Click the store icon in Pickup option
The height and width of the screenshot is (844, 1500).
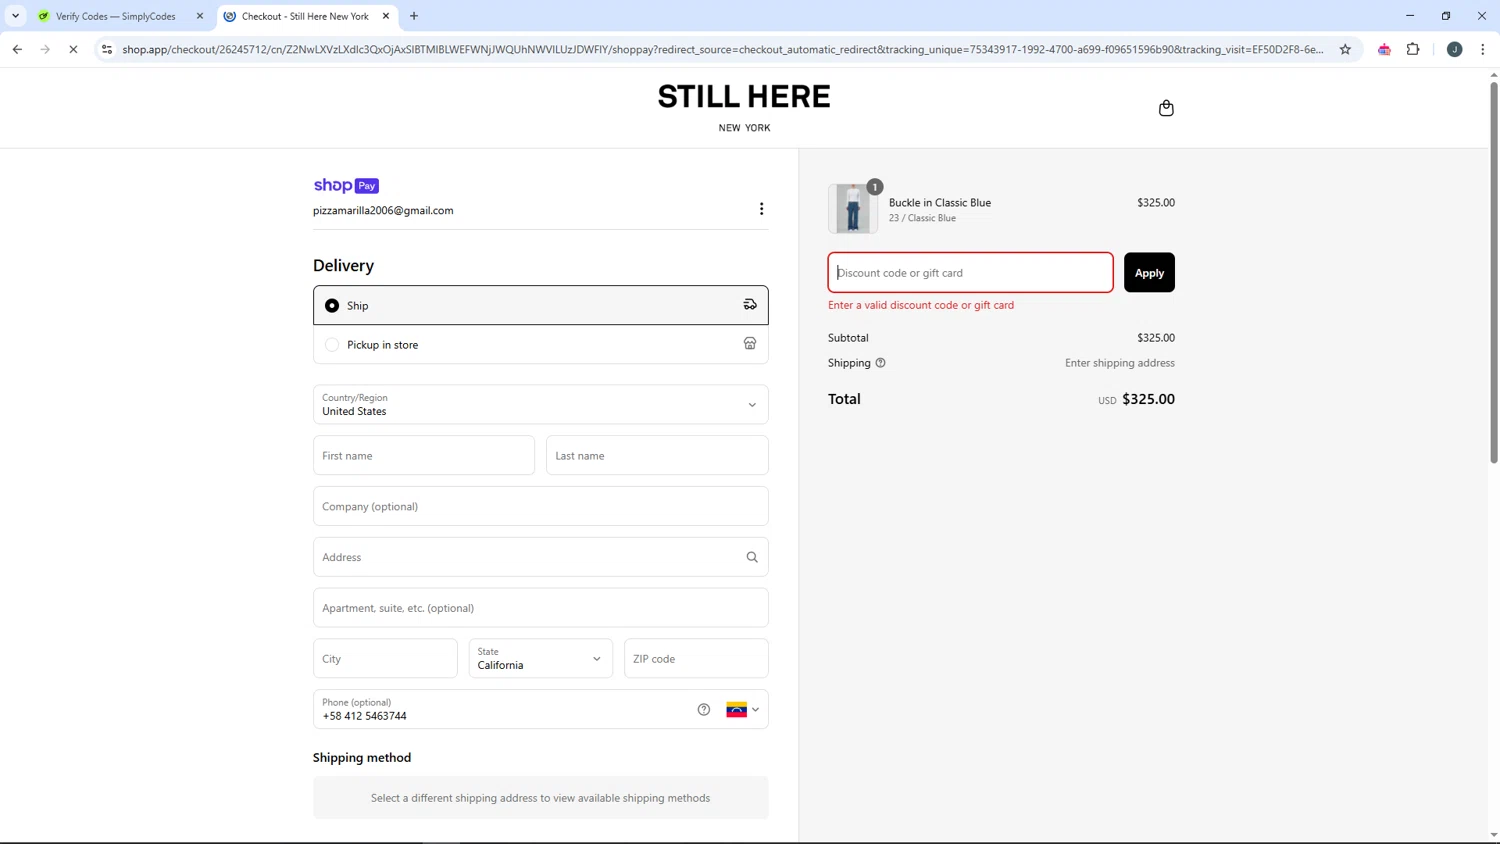pos(750,344)
